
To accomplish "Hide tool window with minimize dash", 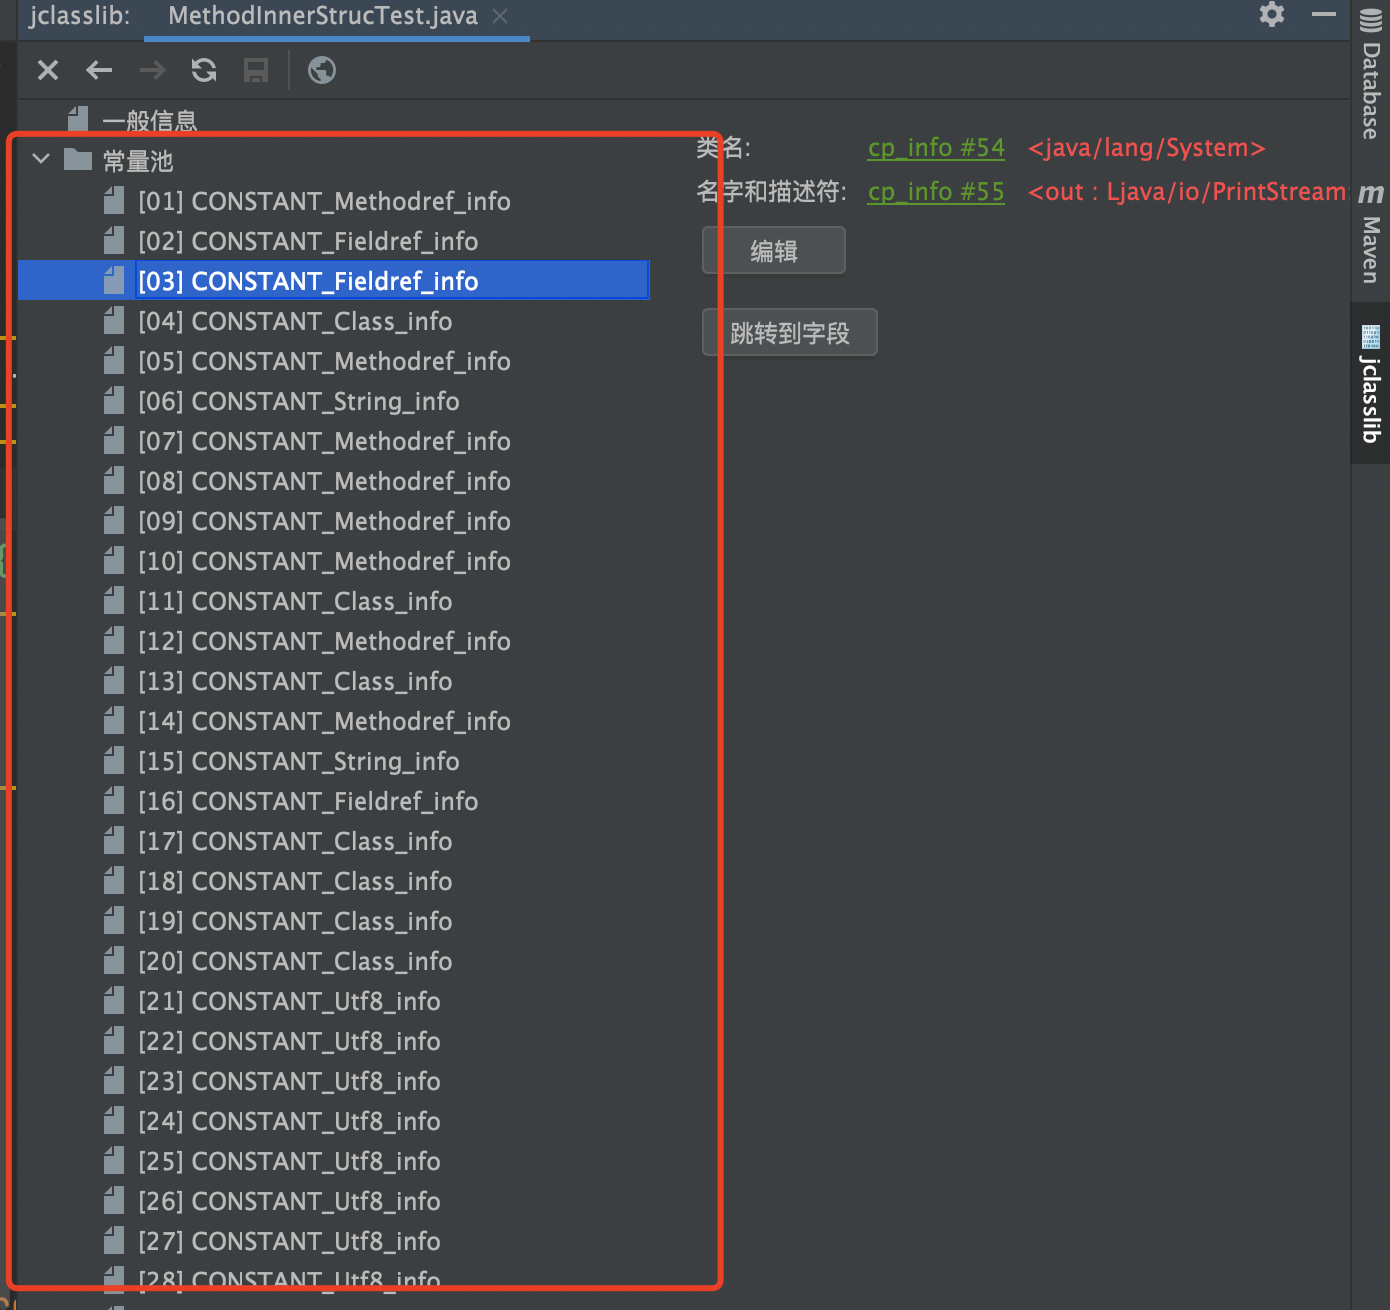I will [1324, 14].
